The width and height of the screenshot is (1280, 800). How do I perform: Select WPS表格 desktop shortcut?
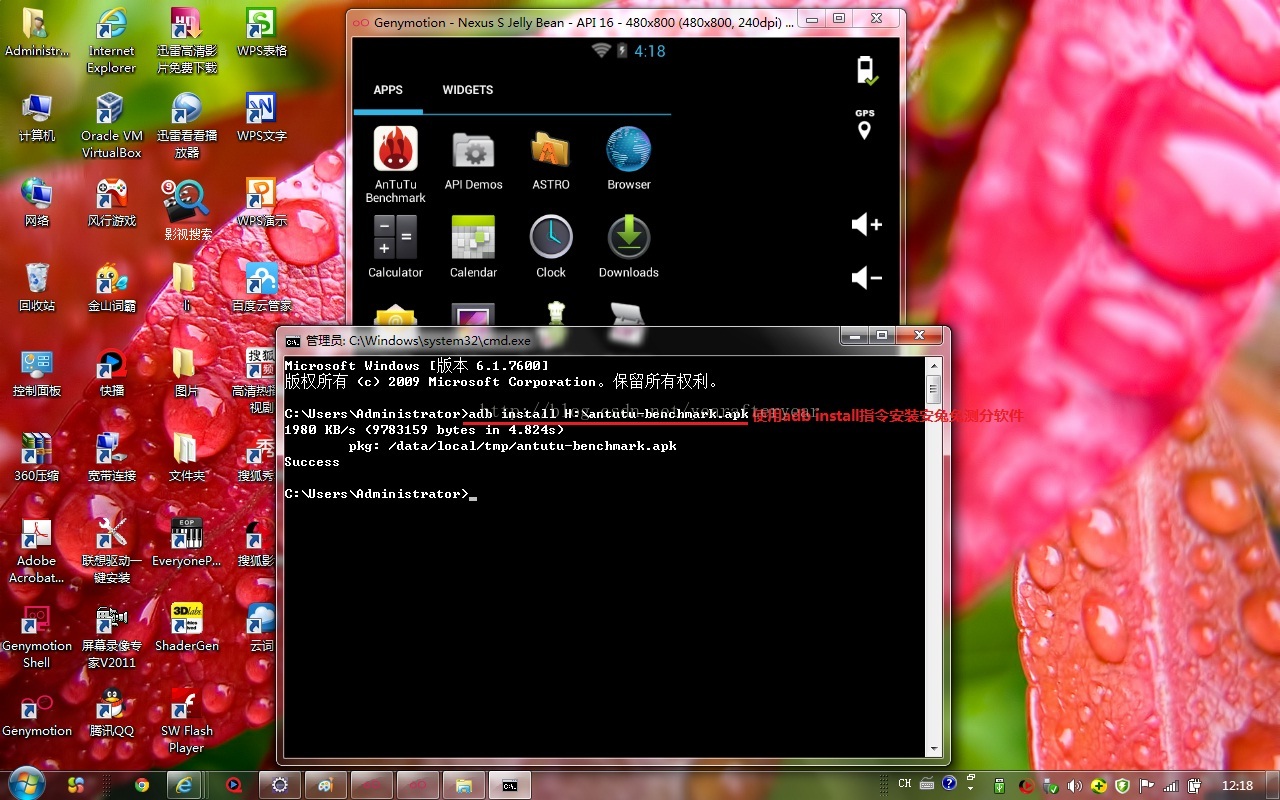261,33
